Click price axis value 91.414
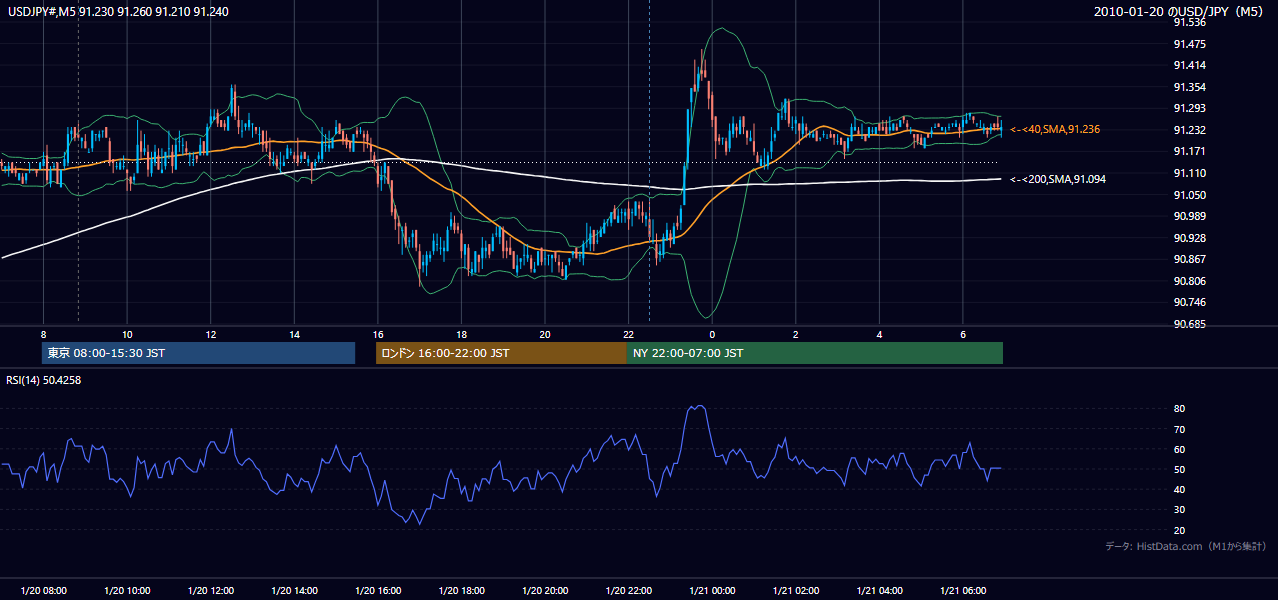The height and width of the screenshot is (600, 1278). pyautogui.click(x=1190, y=65)
